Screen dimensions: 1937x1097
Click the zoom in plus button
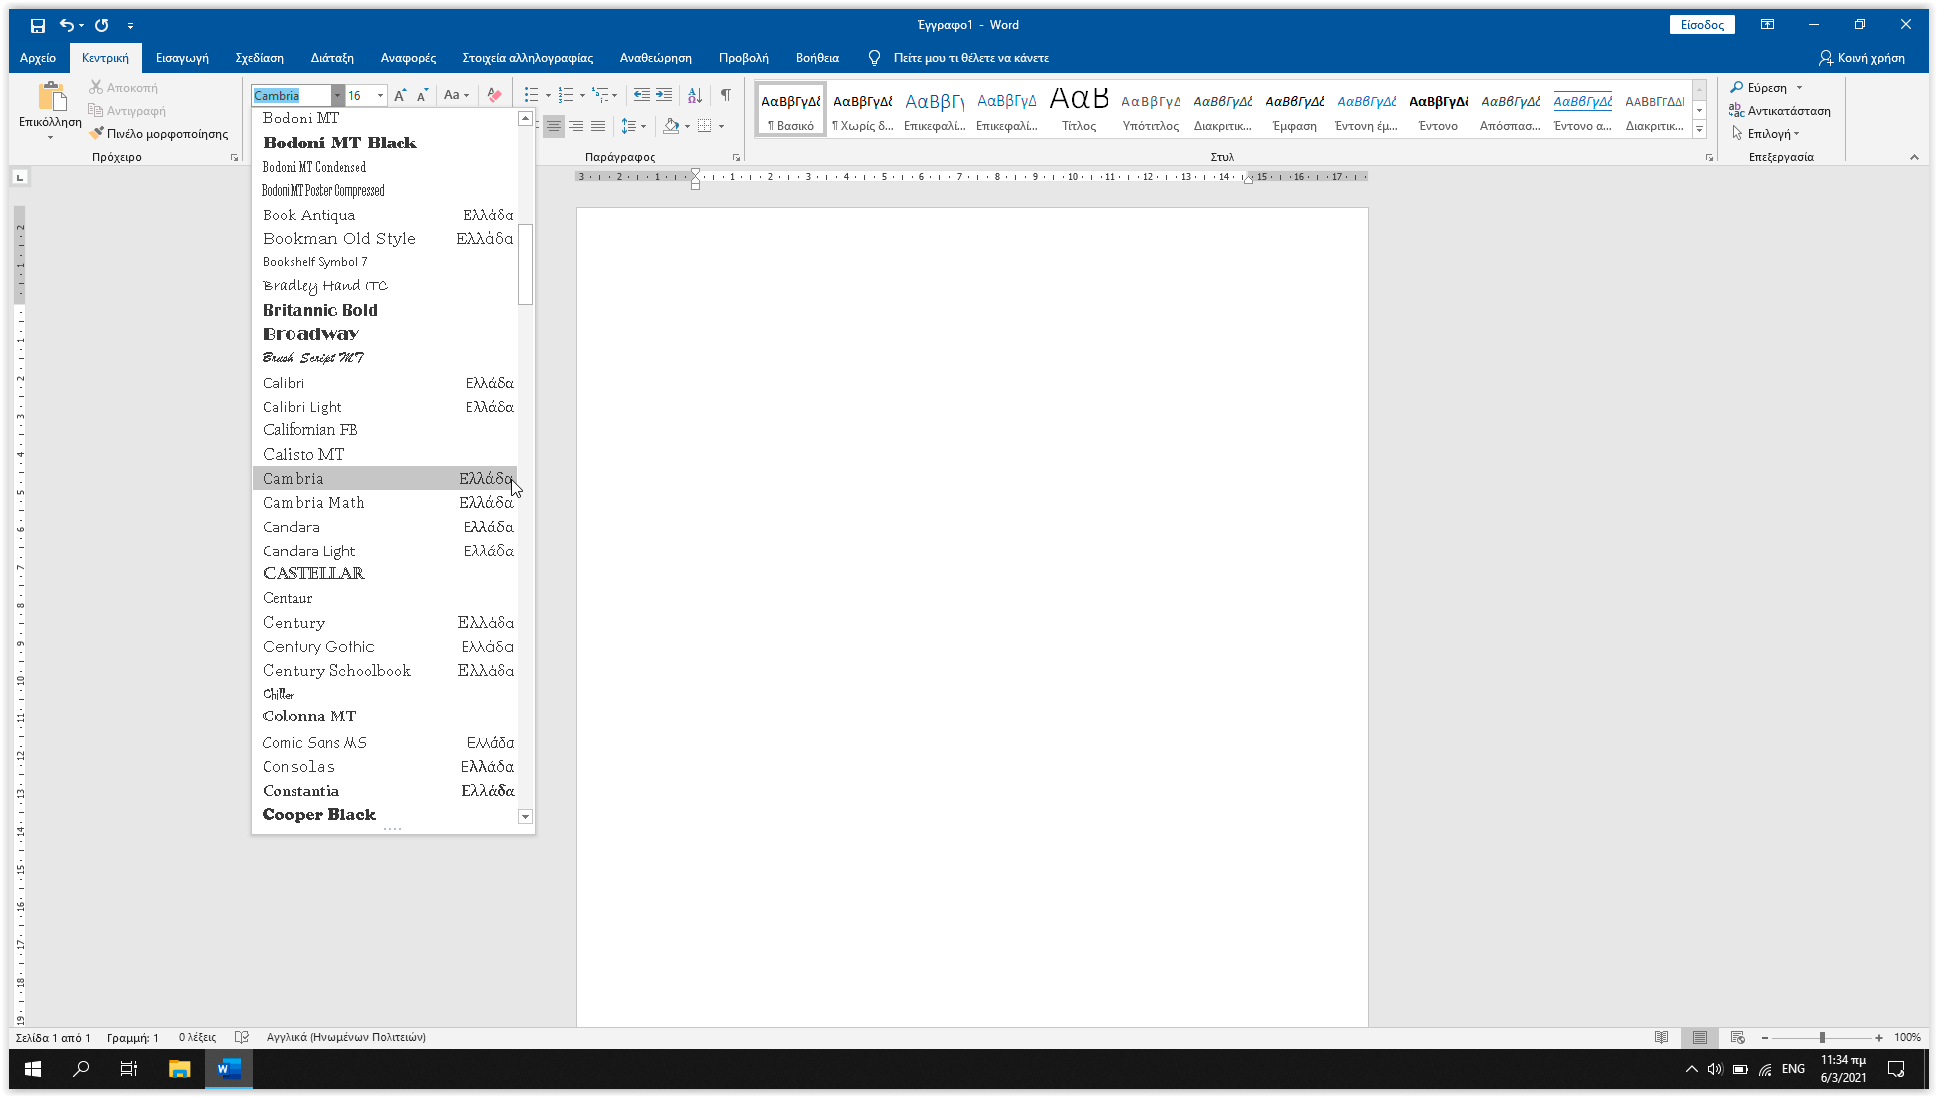tap(1879, 1037)
